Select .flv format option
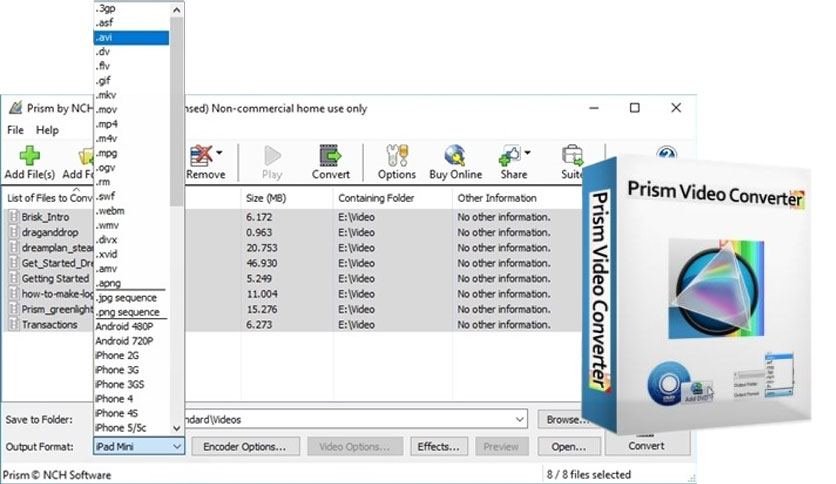The width and height of the screenshot is (836, 484). [x=132, y=66]
